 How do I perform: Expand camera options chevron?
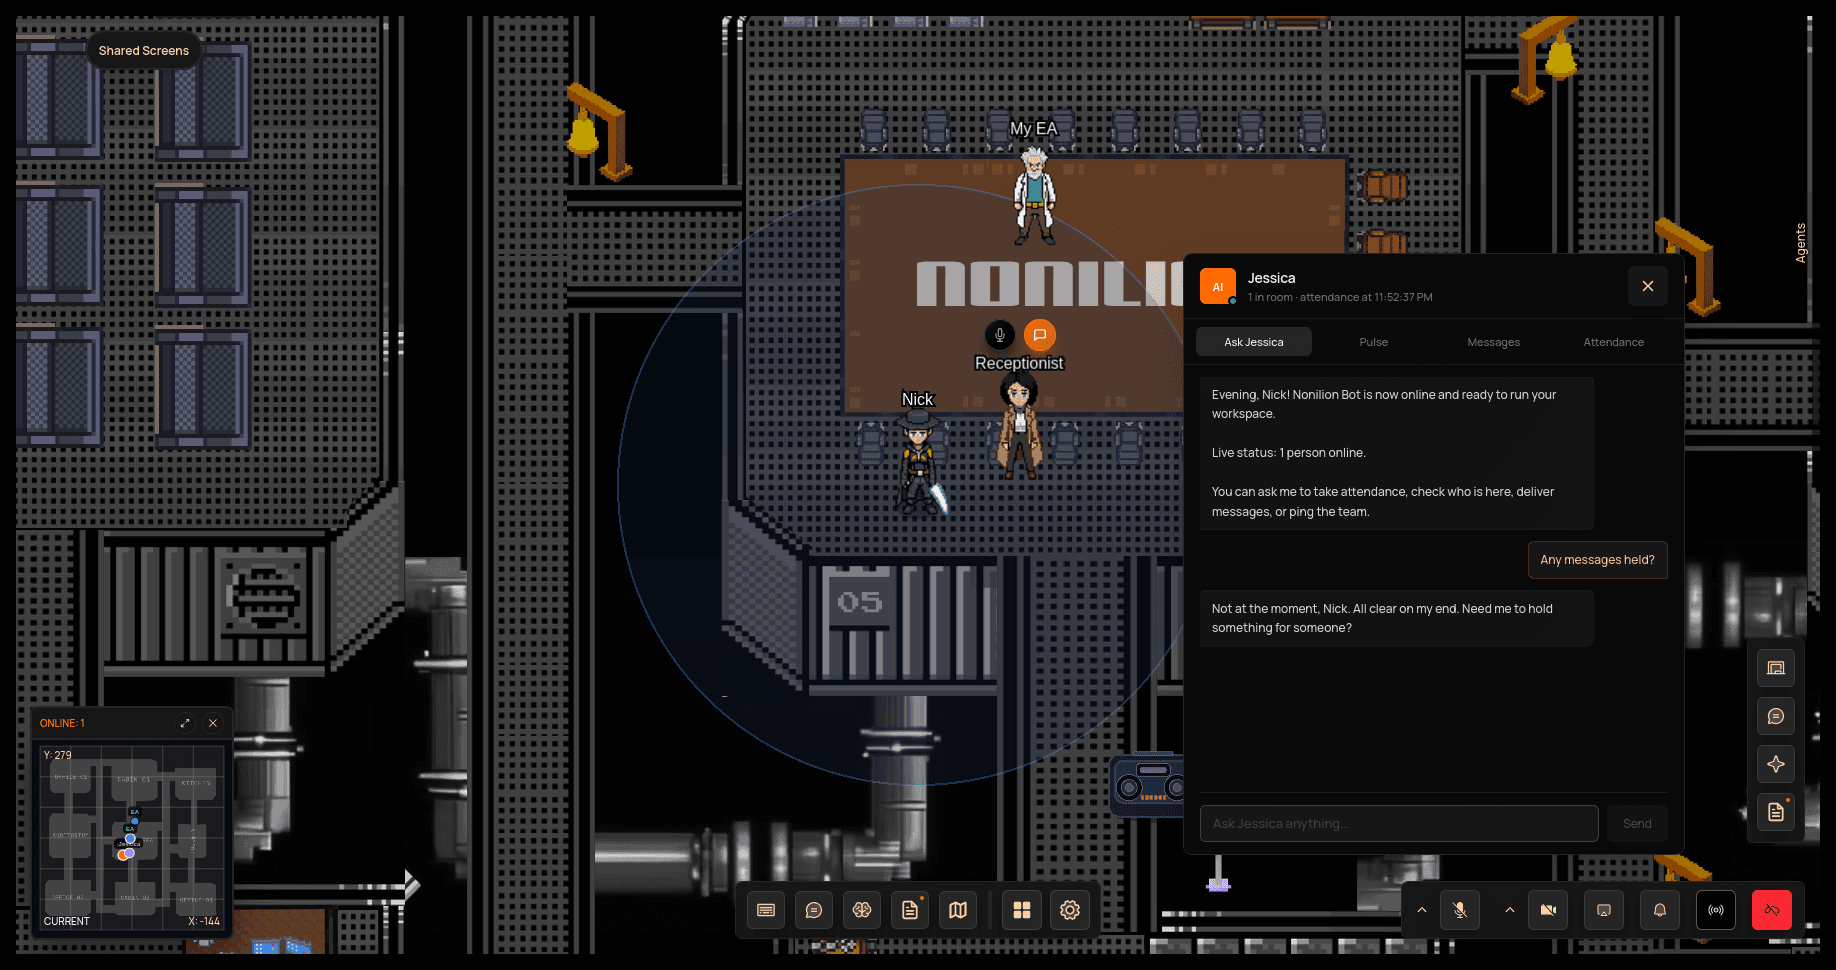(1510, 910)
